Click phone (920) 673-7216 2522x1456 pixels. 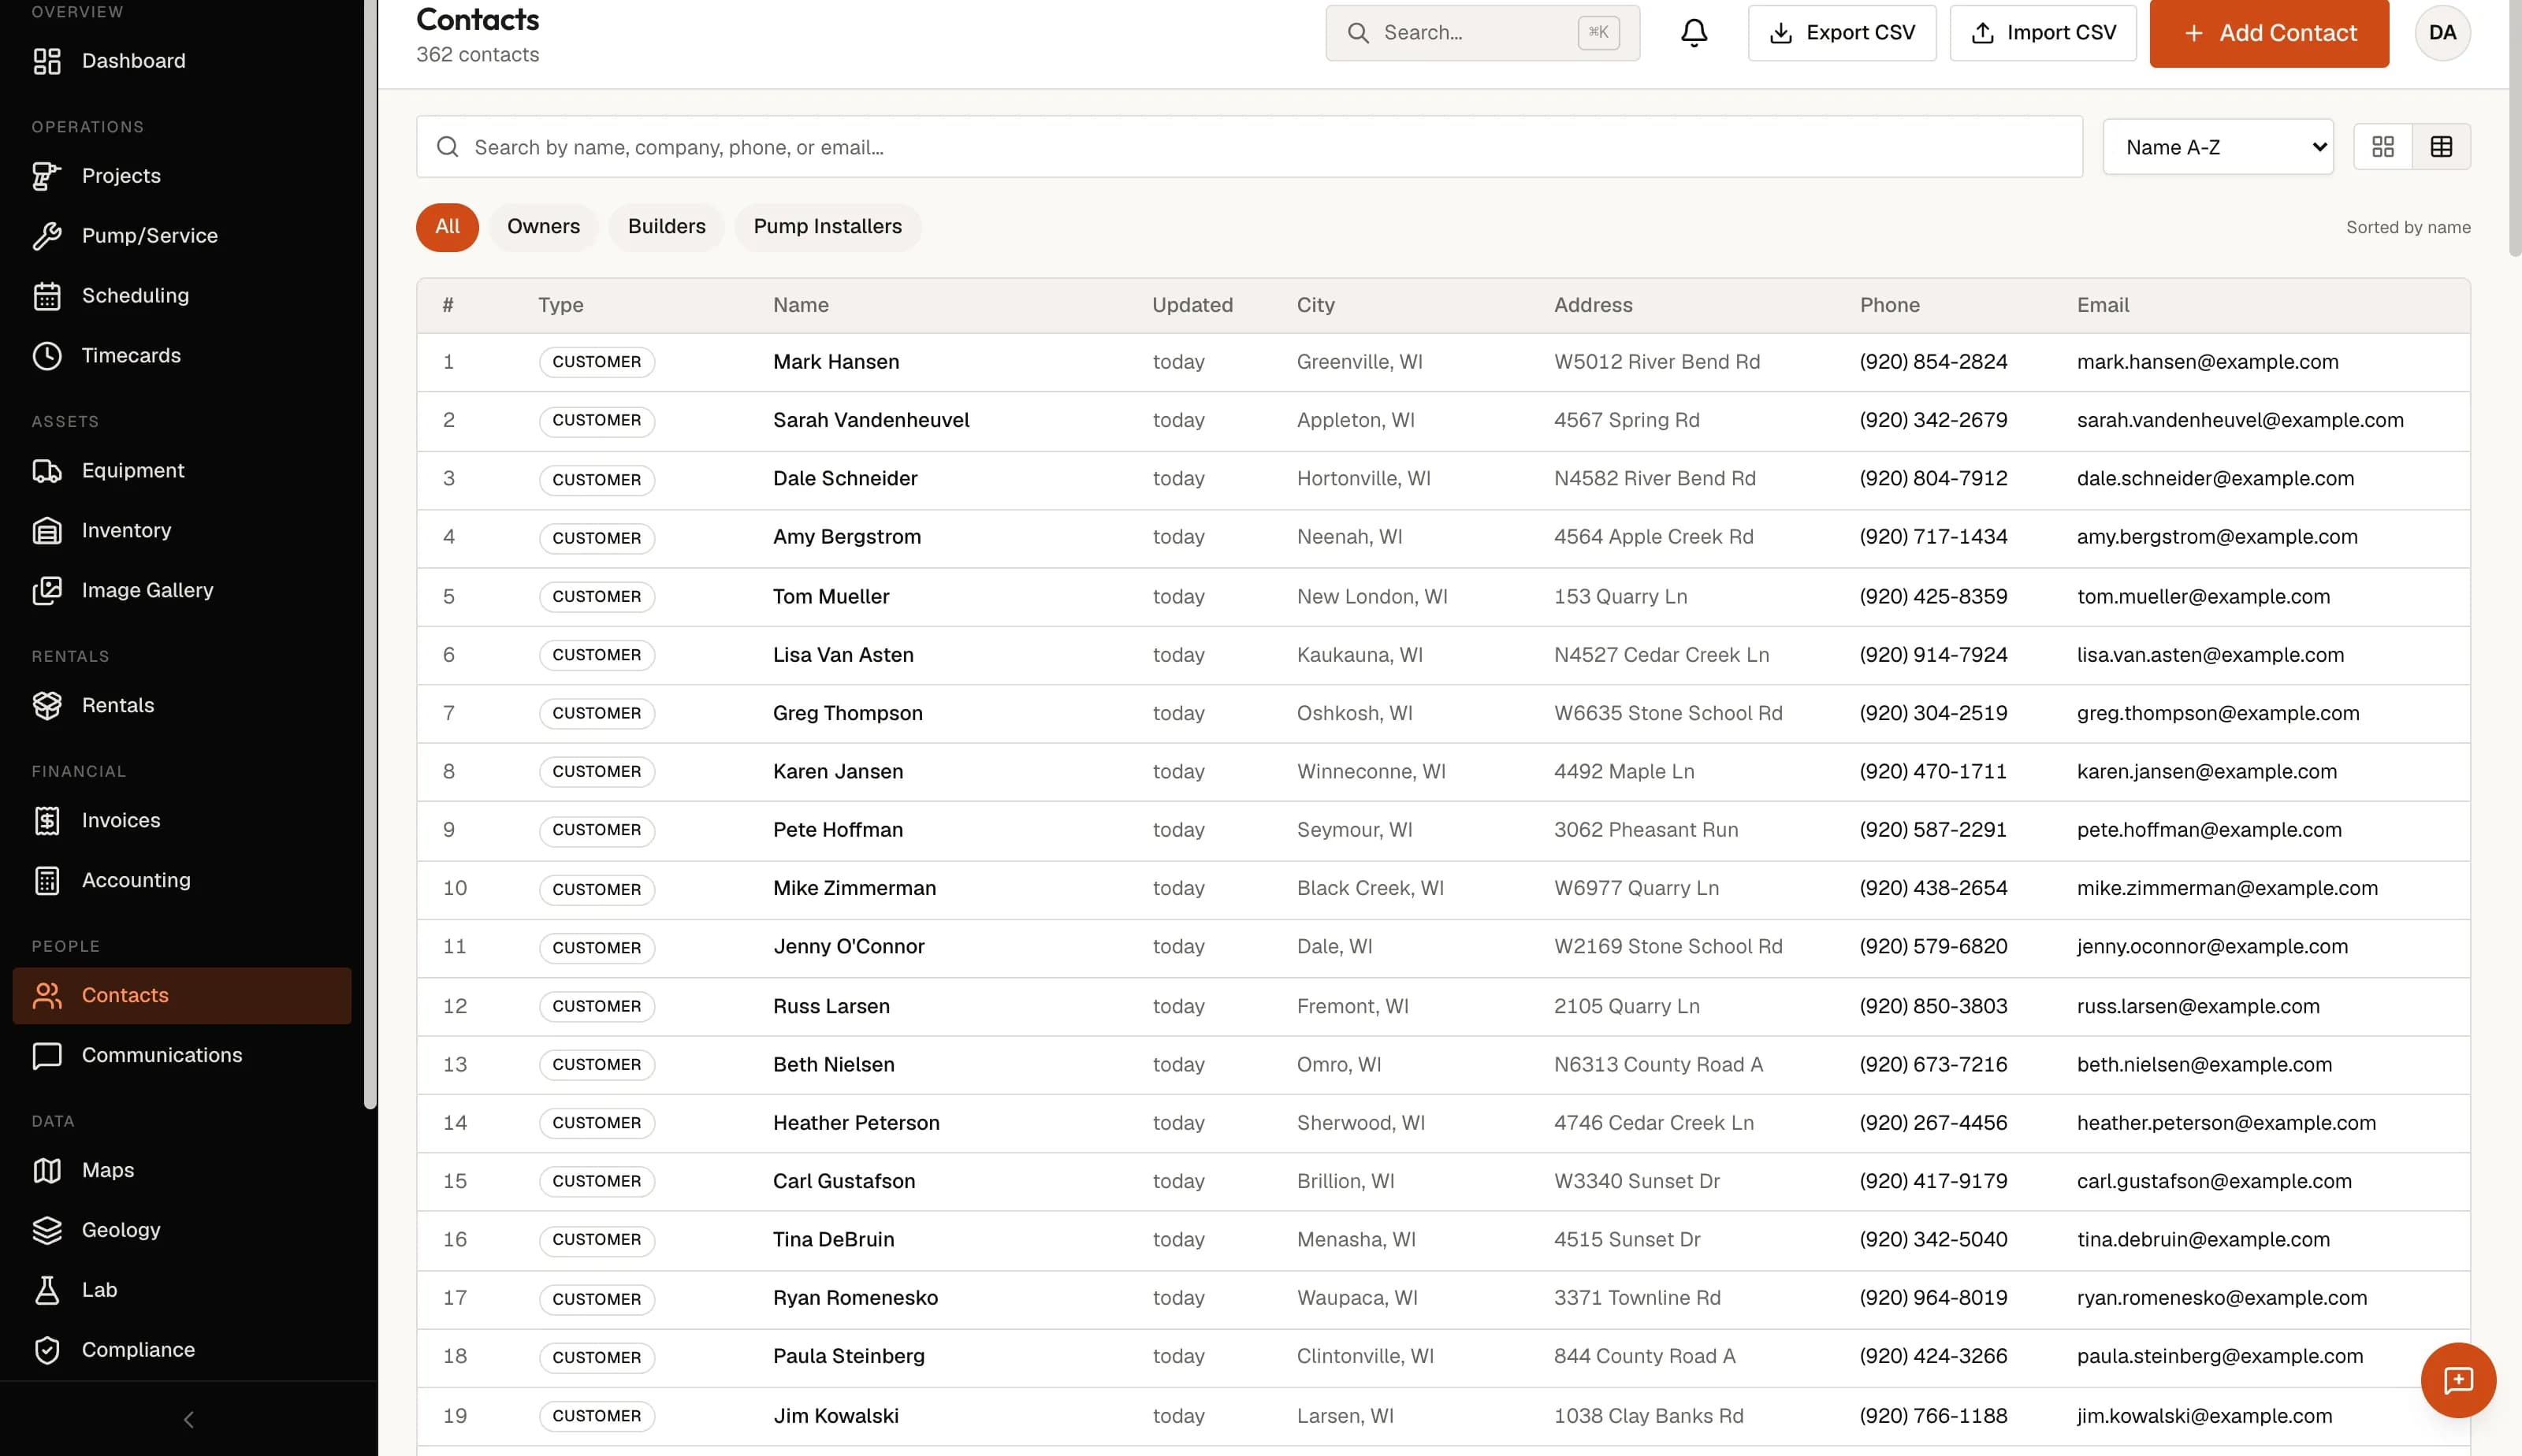pyautogui.click(x=1933, y=1065)
